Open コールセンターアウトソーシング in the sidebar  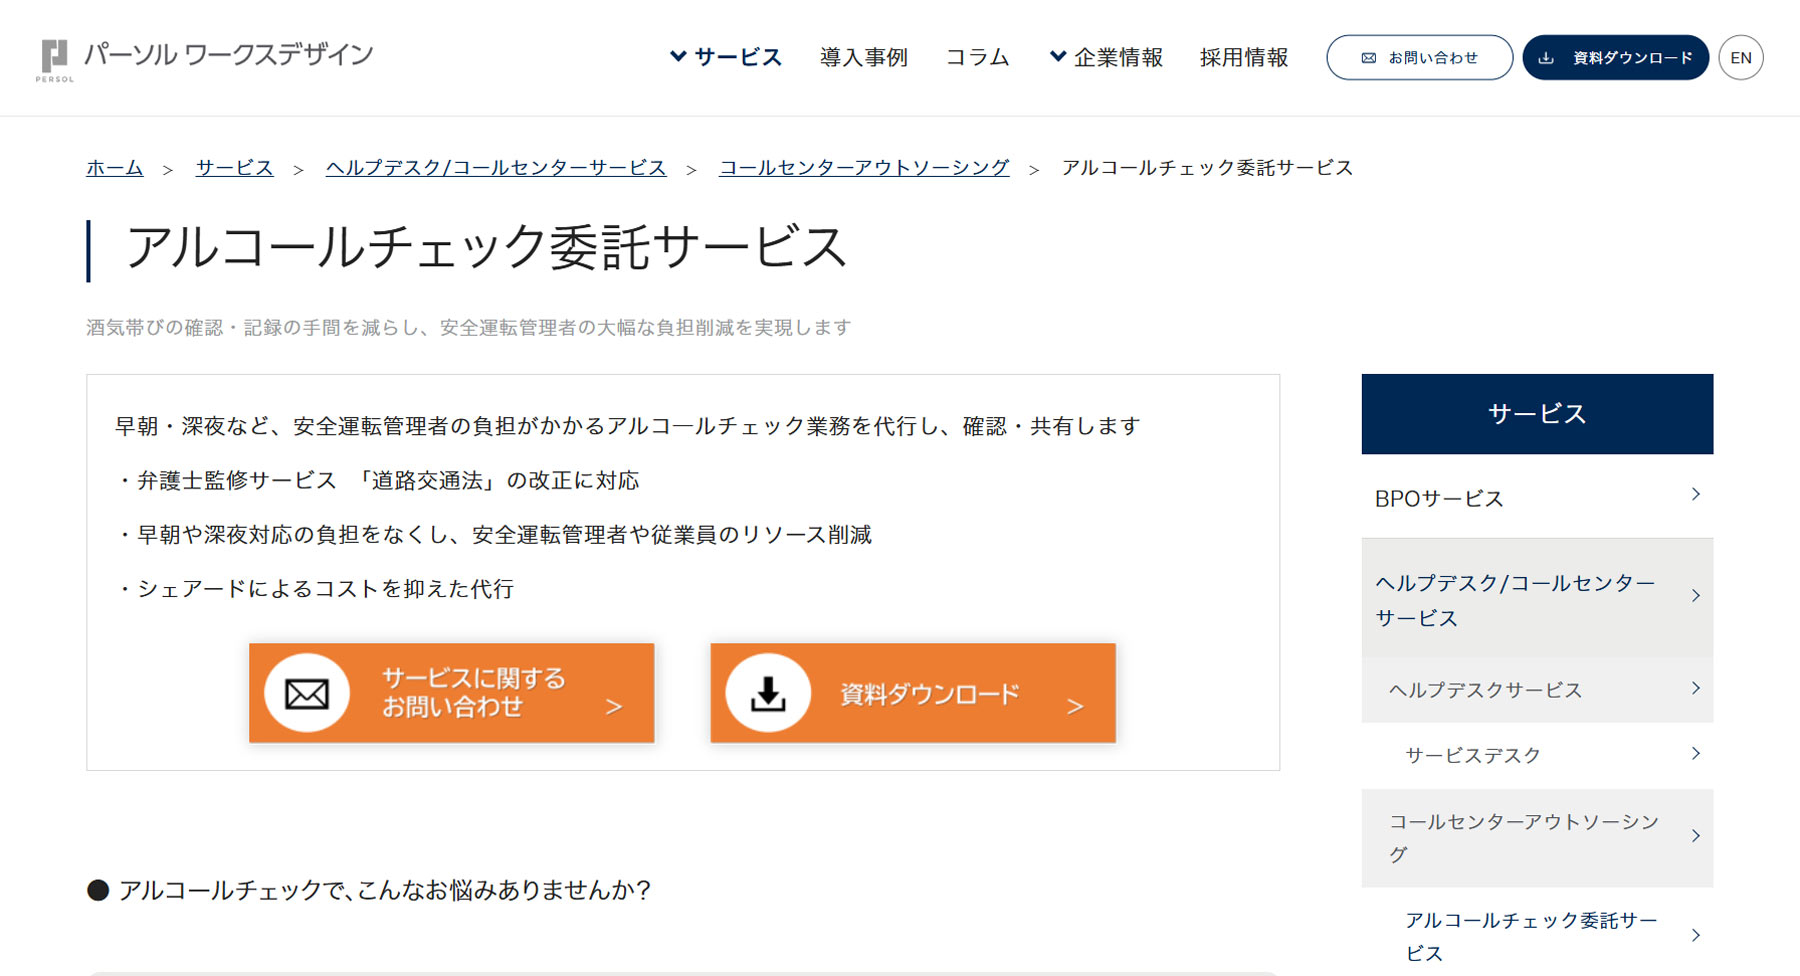coord(1537,838)
